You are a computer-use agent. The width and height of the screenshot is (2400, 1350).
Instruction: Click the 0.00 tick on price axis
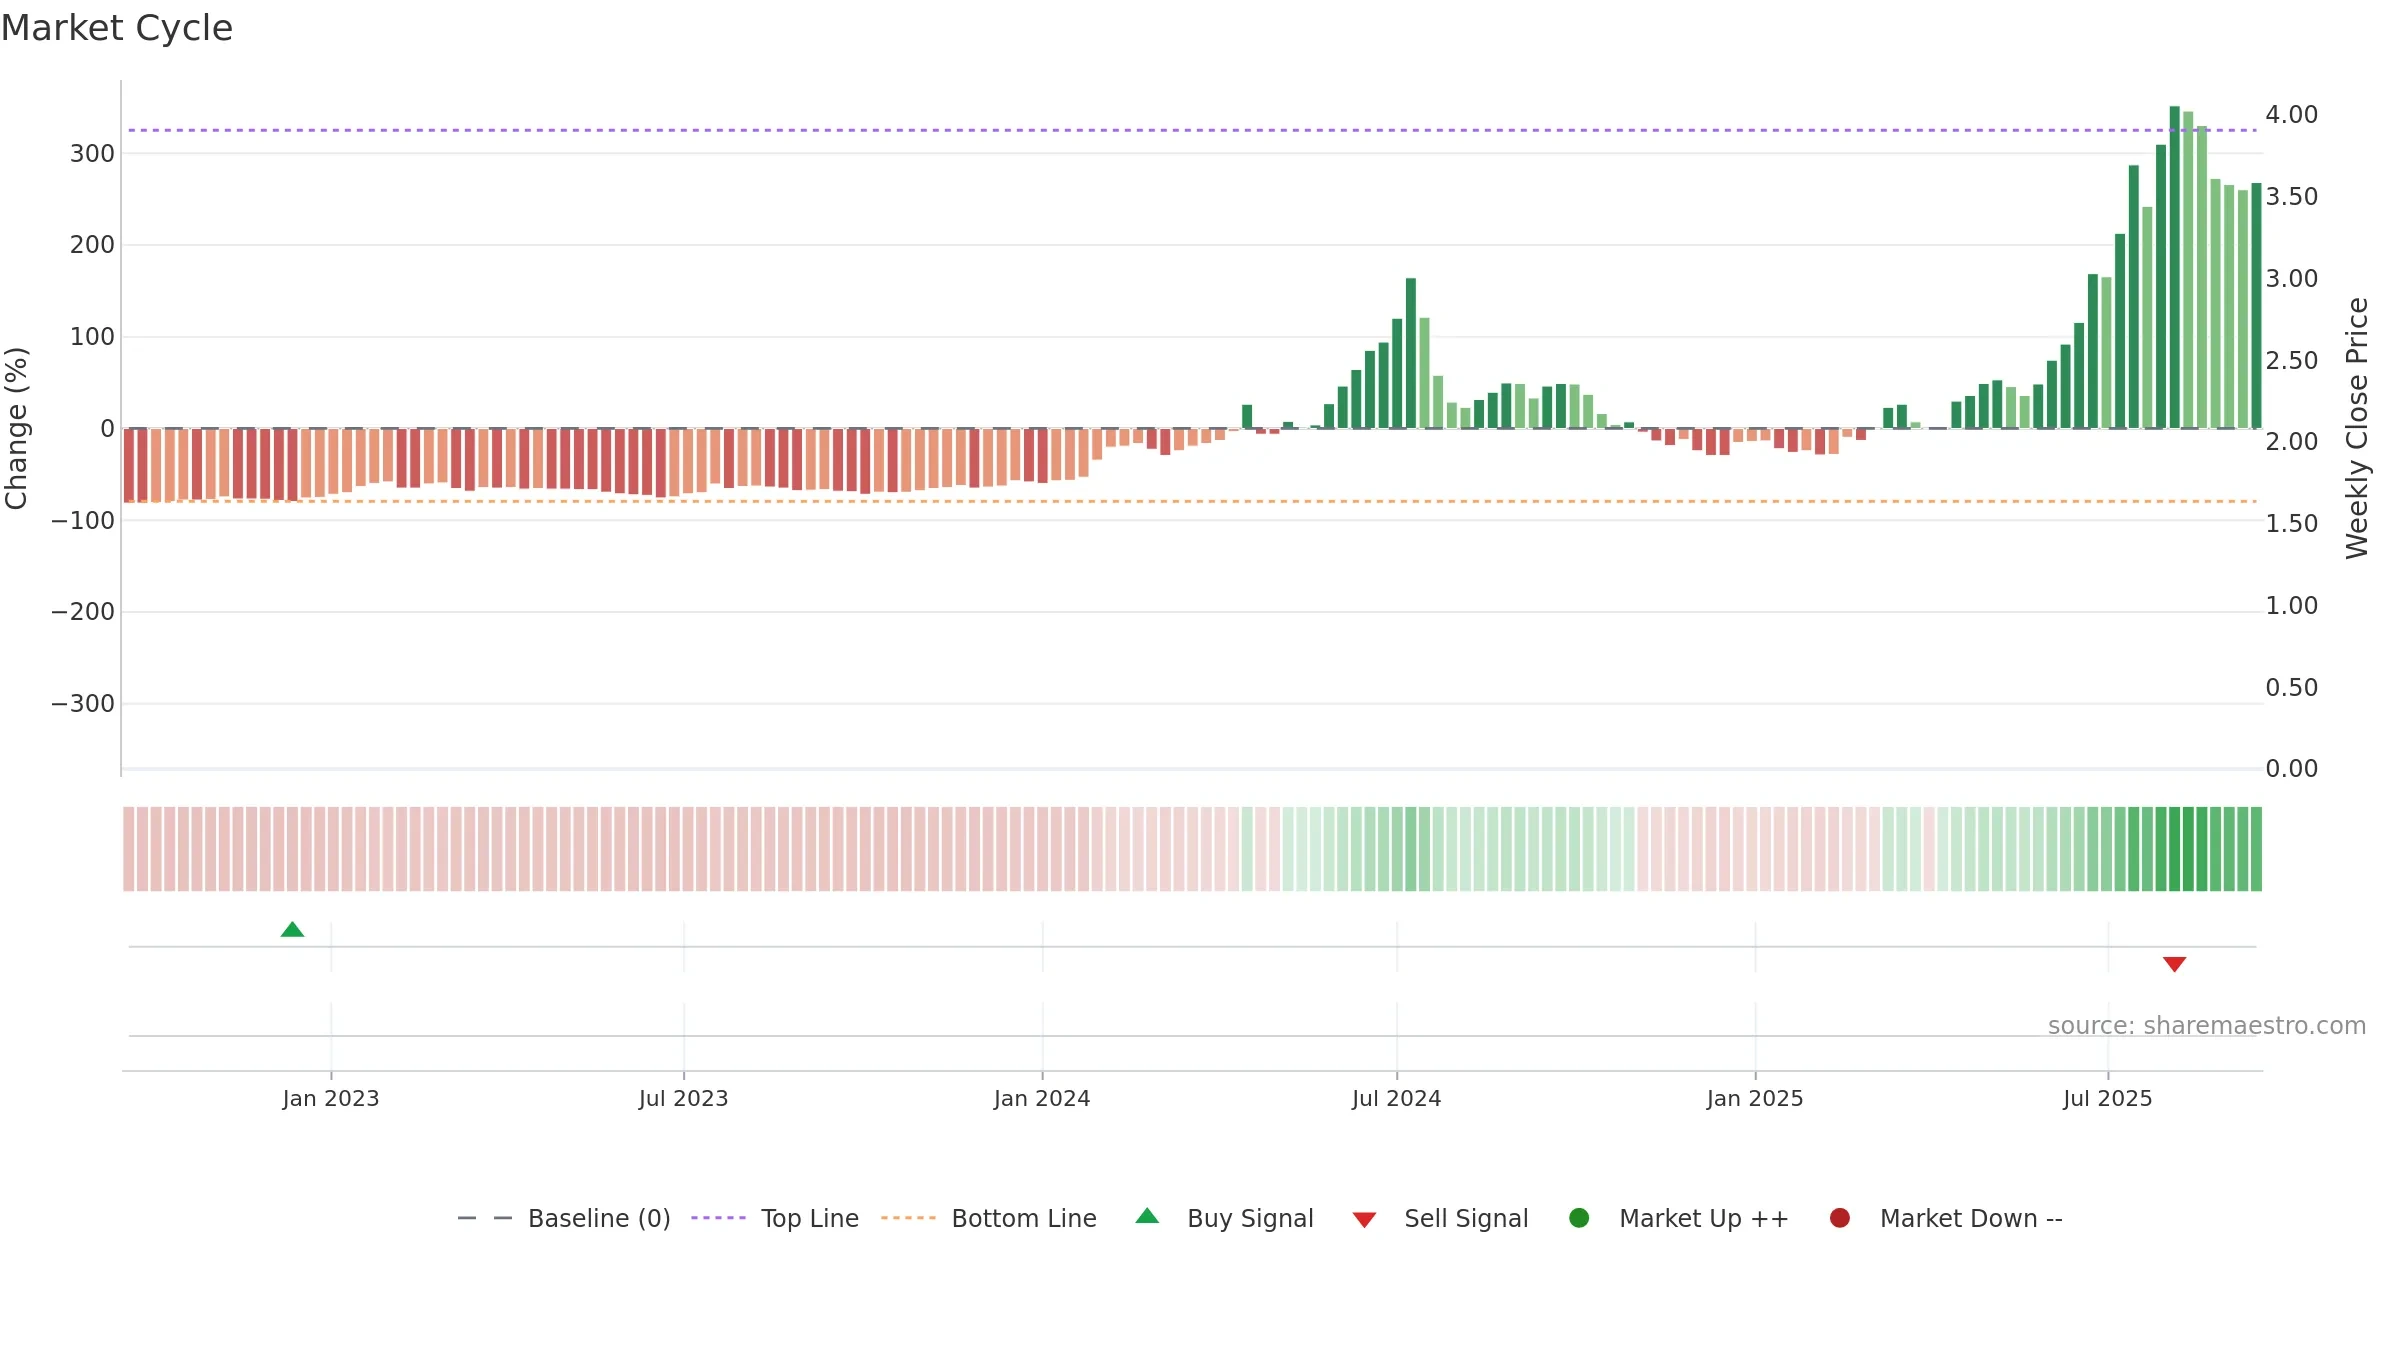tap(2292, 768)
